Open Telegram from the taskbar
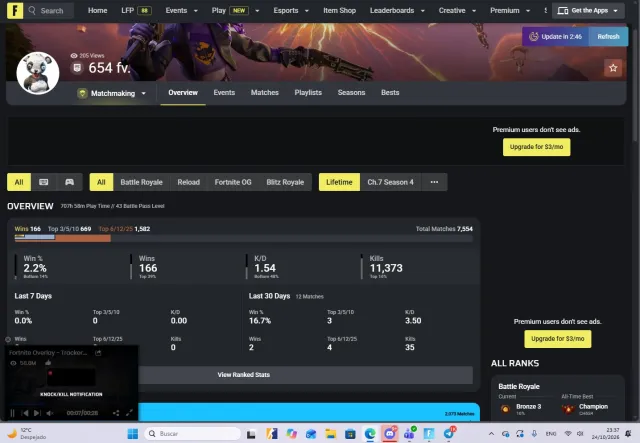Viewport: 640px width, 443px height. [449, 434]
